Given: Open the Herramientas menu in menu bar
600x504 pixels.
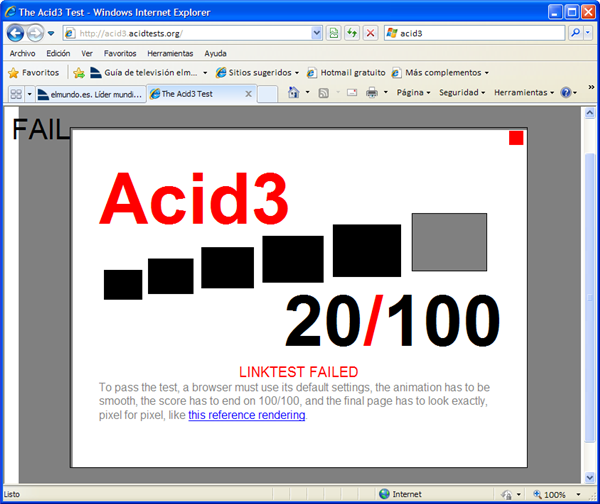Looking at the screenshot, I should coord(170,53).
